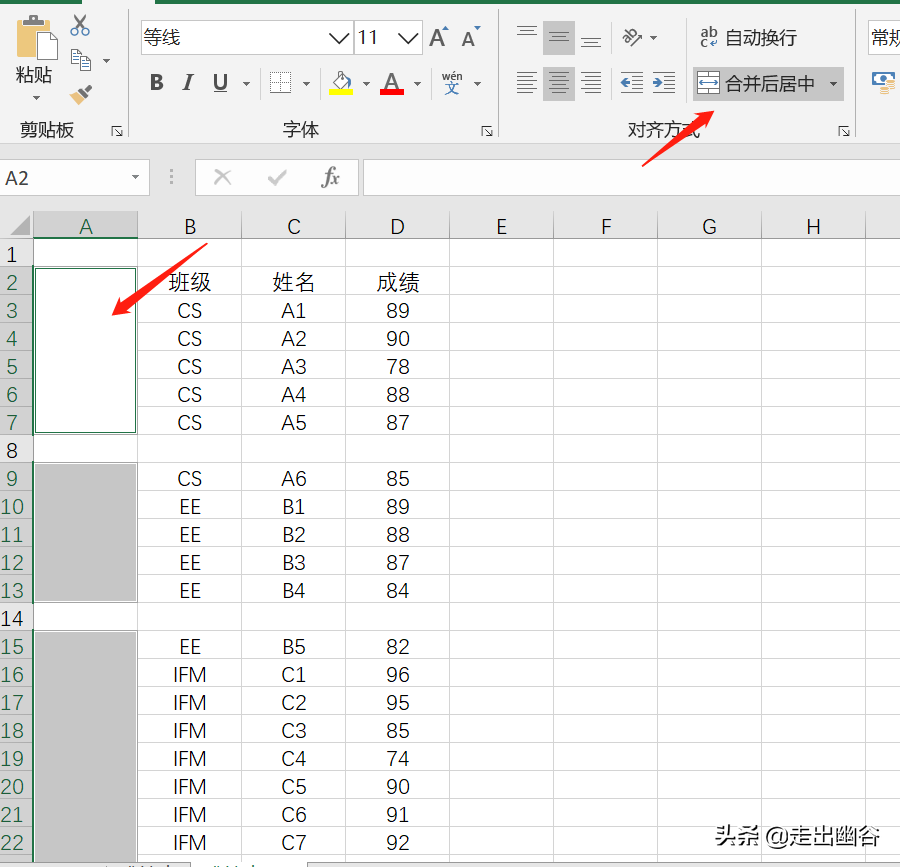This screenshot has height=867, width=900.
Task: Click score 74 in column D
Action: (398, 759)
